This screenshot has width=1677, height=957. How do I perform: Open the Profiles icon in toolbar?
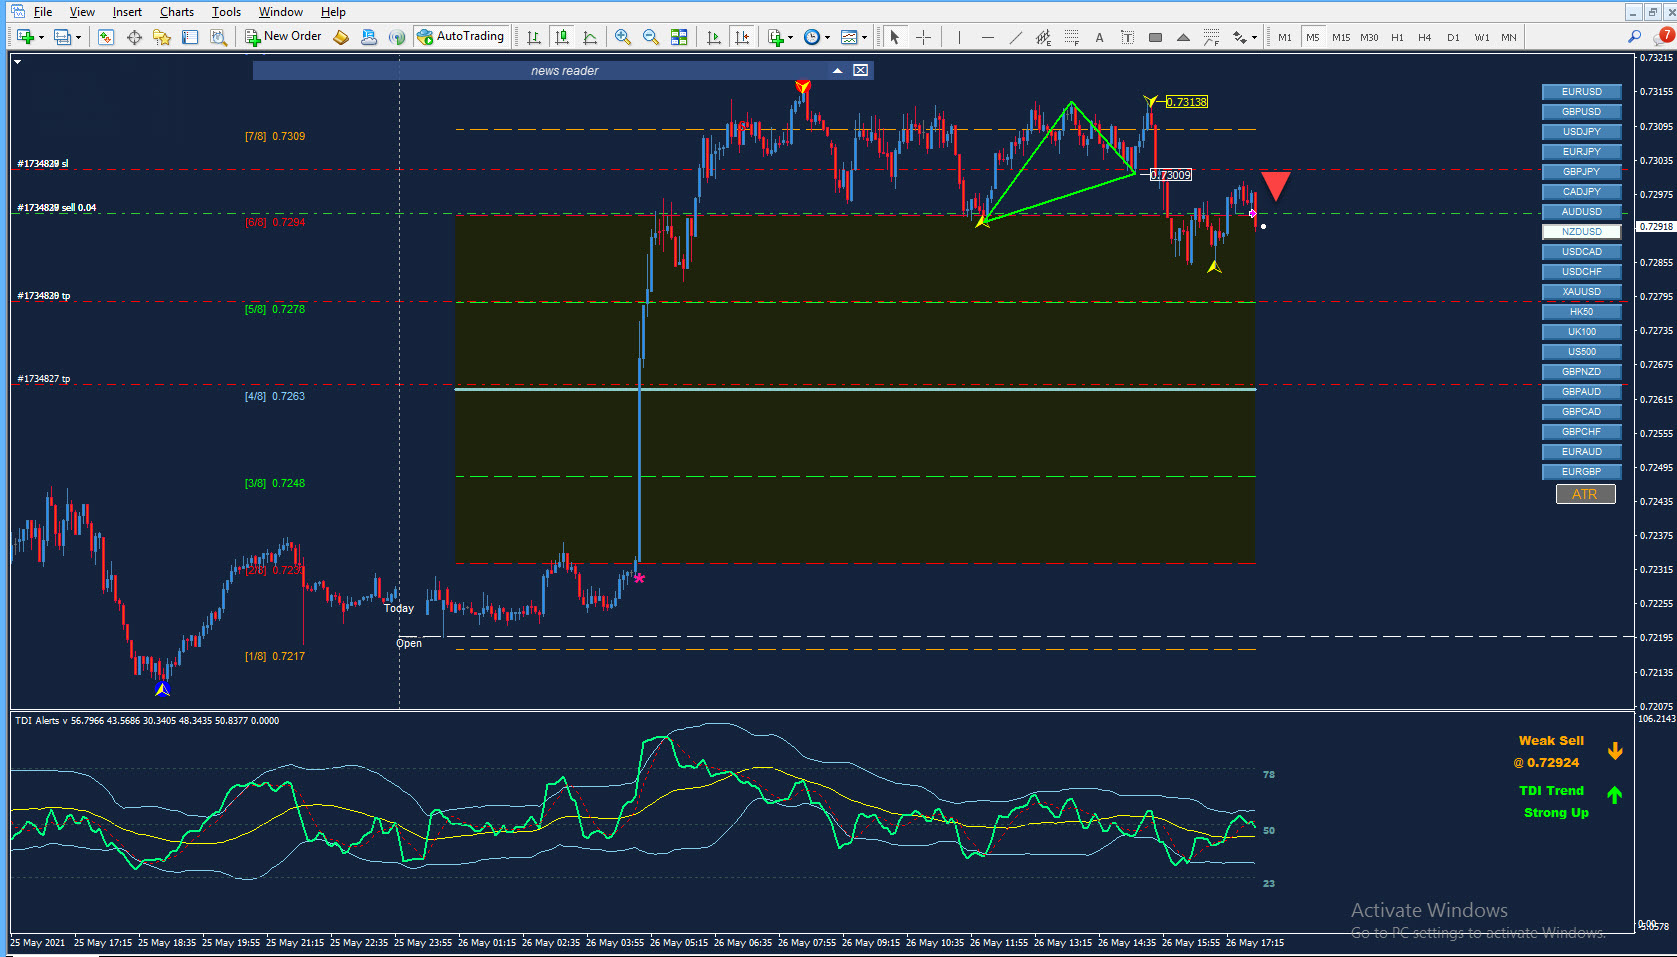62,37
